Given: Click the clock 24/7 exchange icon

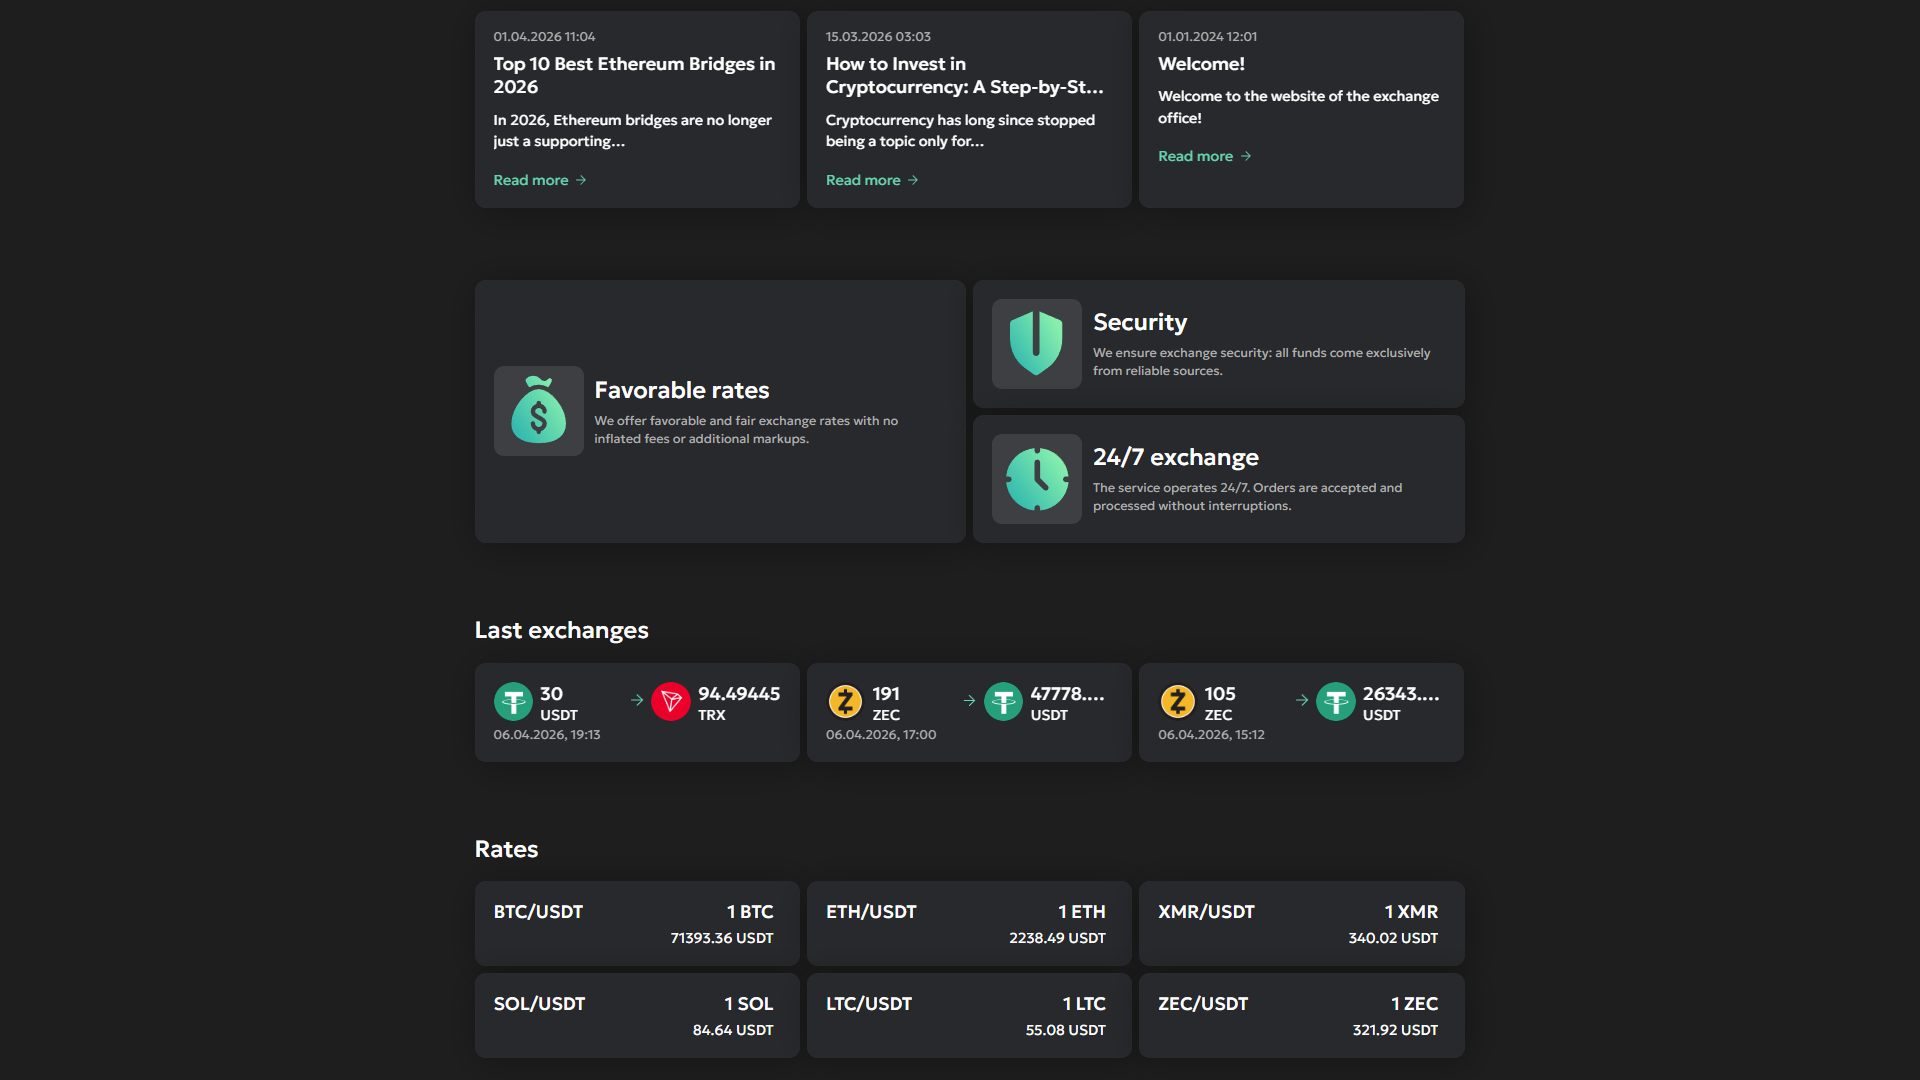Looking at the screenshot, I should tap(1036, 479).
